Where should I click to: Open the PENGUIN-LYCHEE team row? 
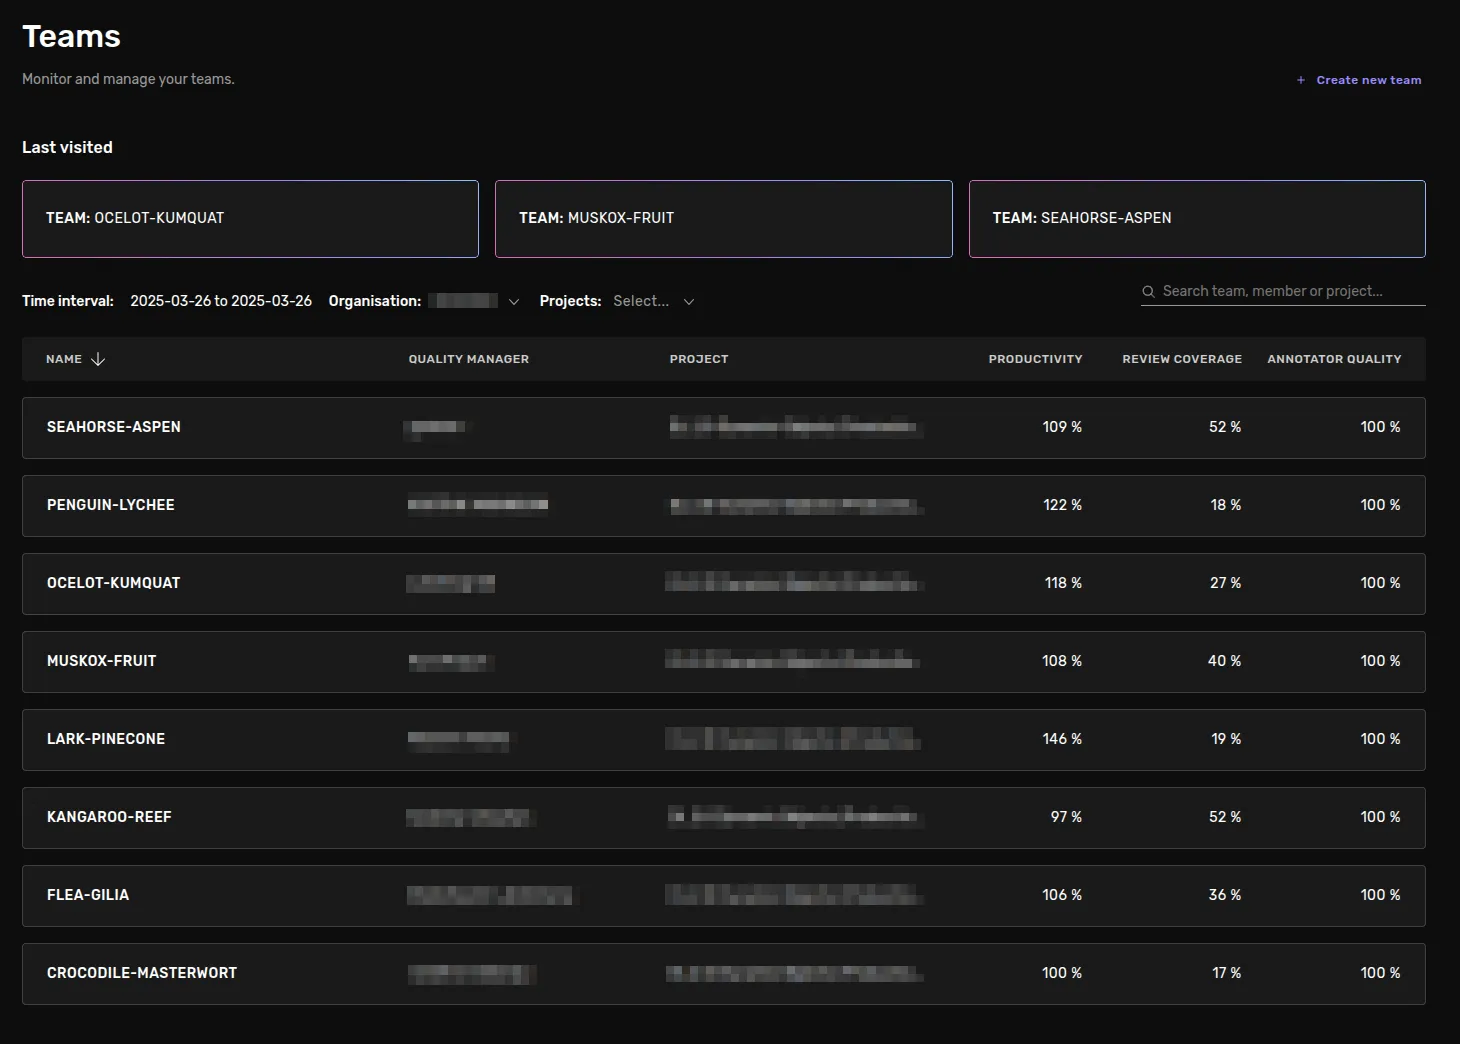(723, 506)
